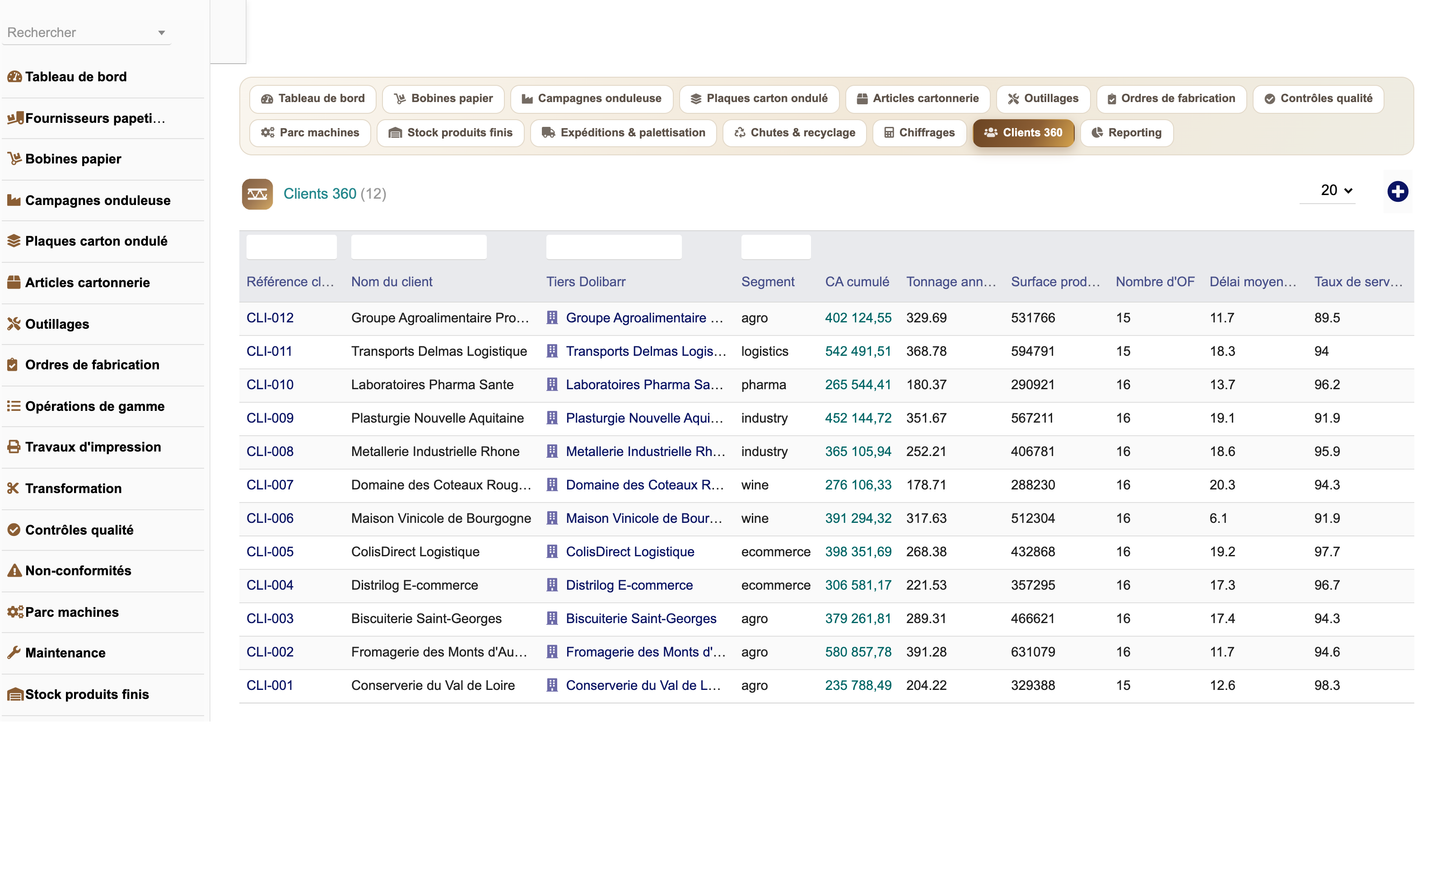Sort by the CA cumulé column header
The image size is (1445, 894).
857,282
